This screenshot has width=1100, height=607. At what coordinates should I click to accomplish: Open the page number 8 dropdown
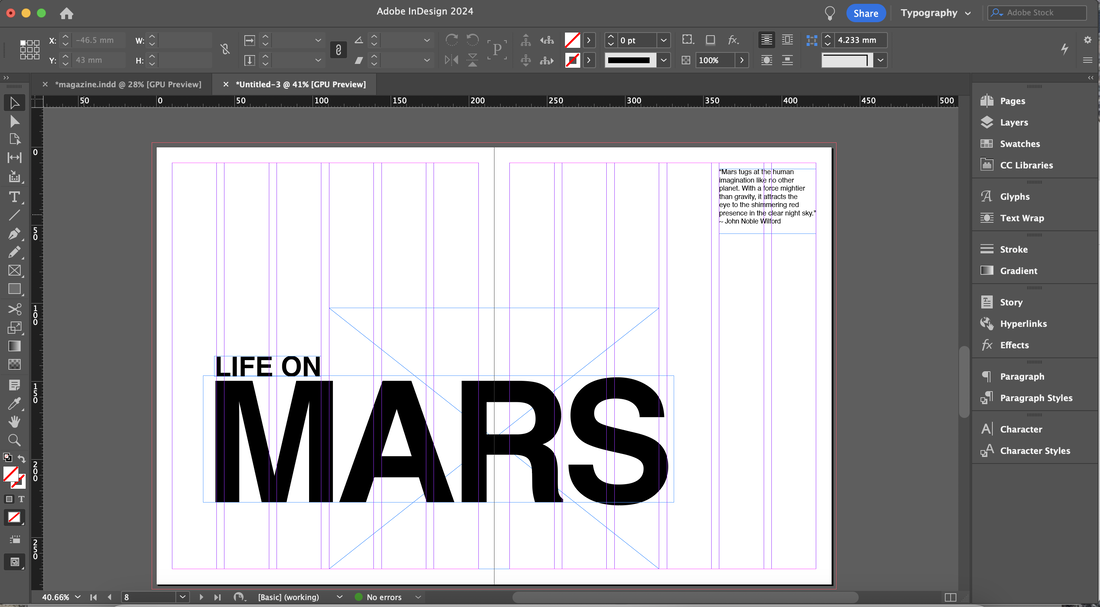coord(183,597)
